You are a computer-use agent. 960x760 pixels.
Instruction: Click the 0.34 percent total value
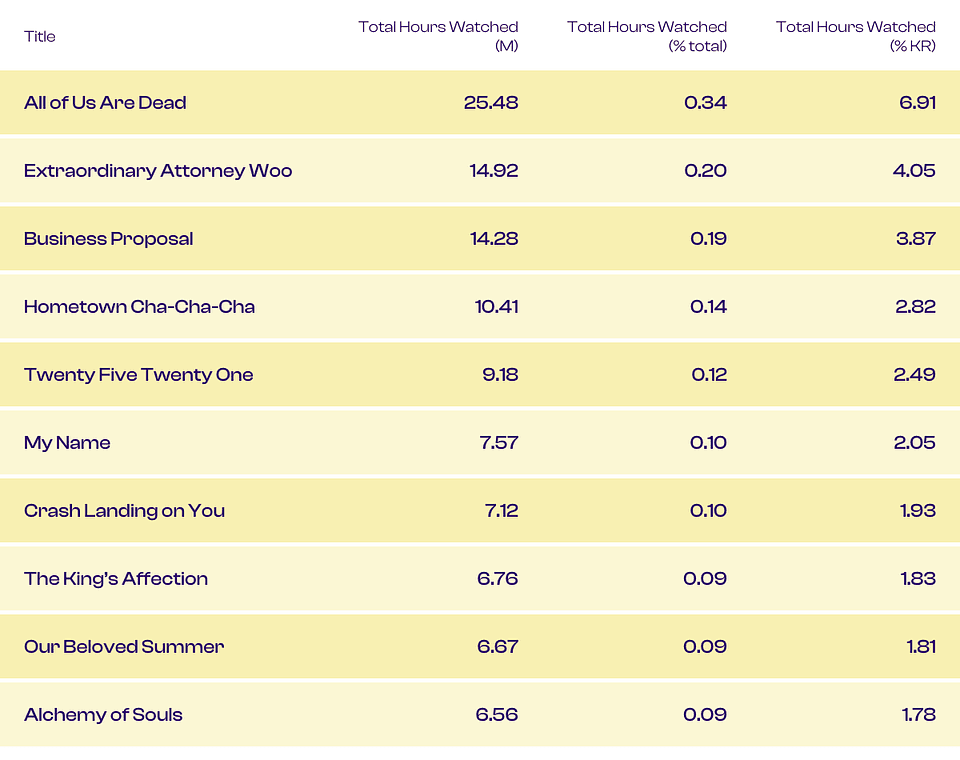point(706,102)
